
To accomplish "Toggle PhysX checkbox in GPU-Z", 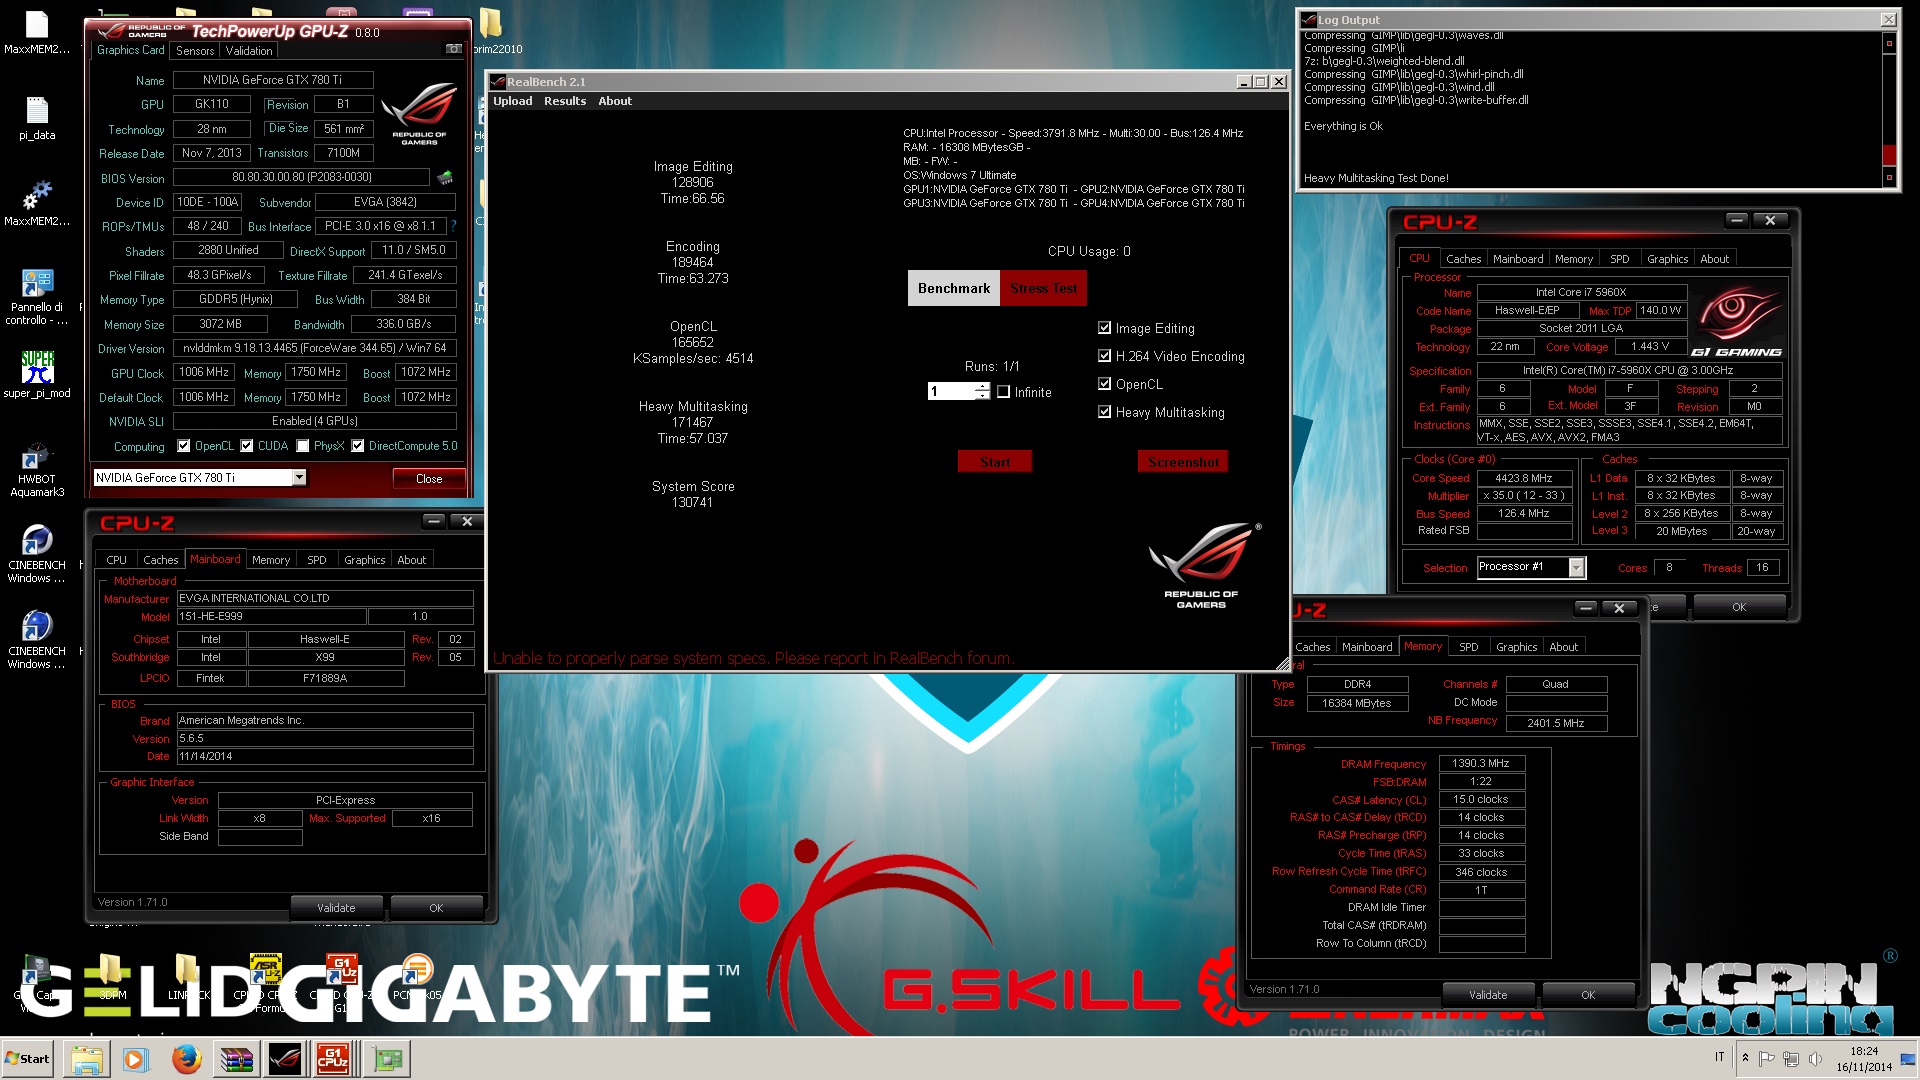I will (x=303, y=446).
